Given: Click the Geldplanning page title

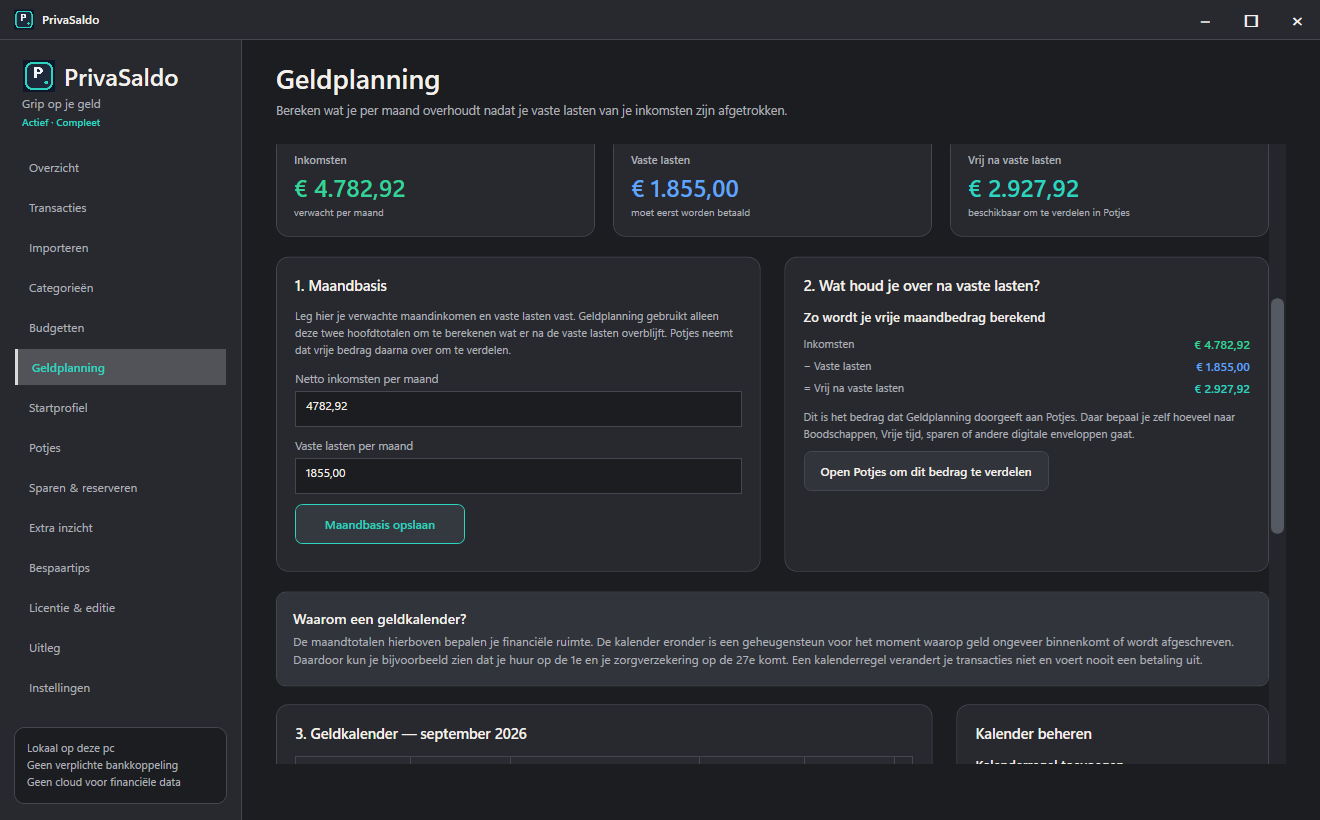Looking at the screenshot, I should [358, 80].
